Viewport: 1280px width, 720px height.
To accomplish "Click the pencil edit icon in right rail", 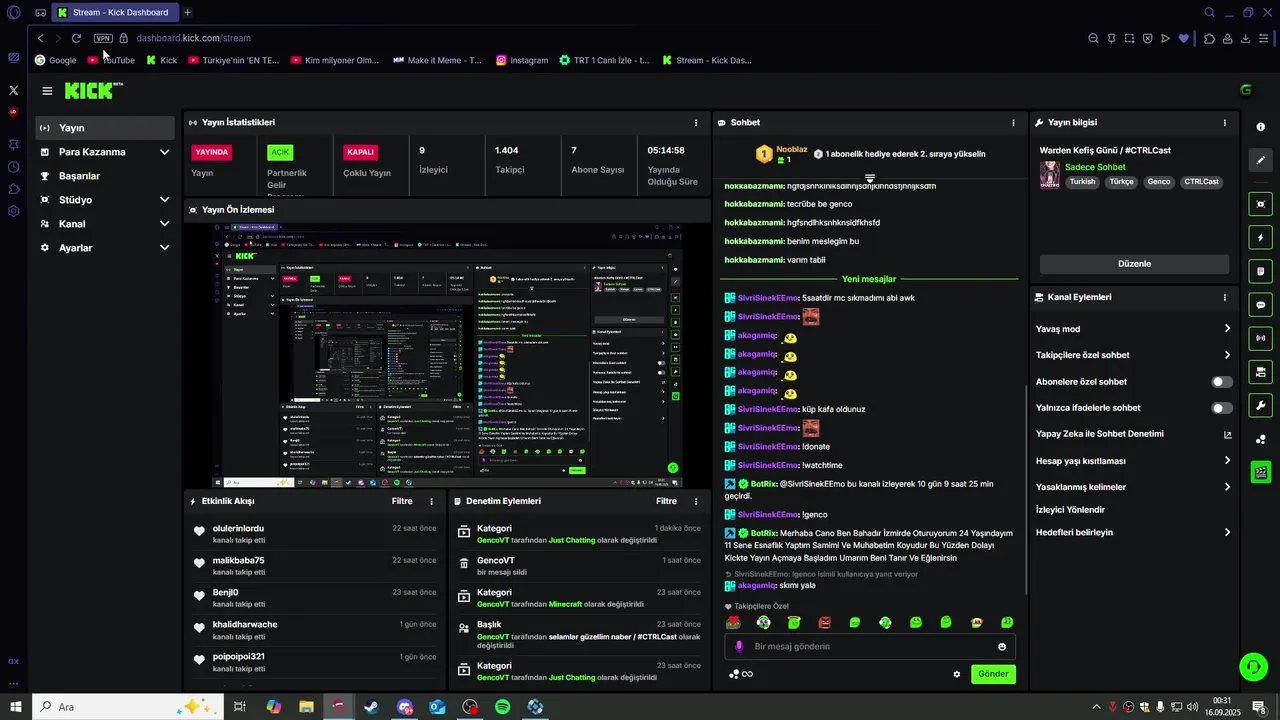I will click(1260, 160).
